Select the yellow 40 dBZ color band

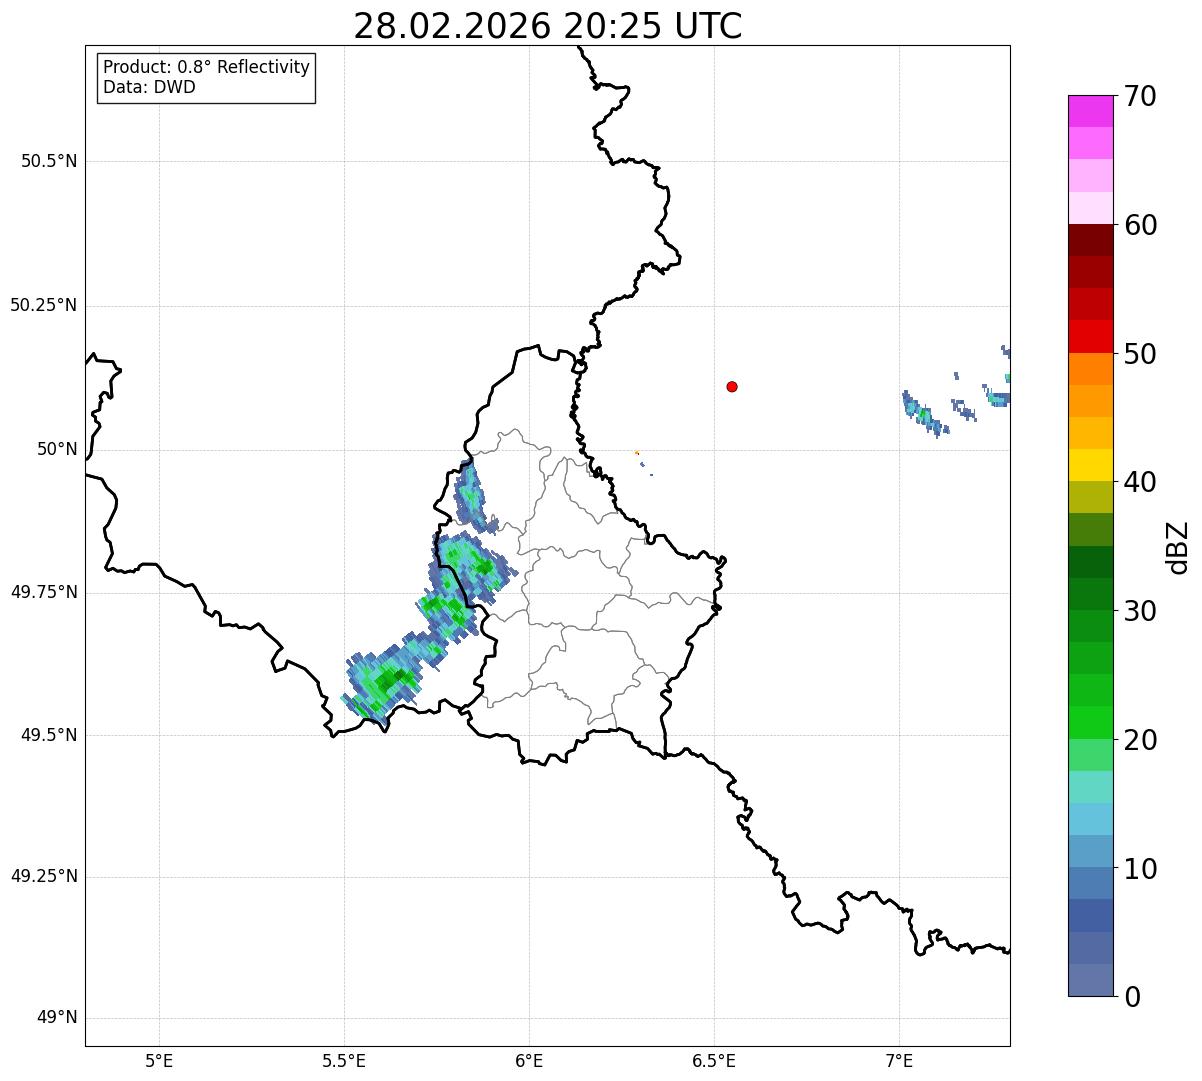tap(1090, 465)
